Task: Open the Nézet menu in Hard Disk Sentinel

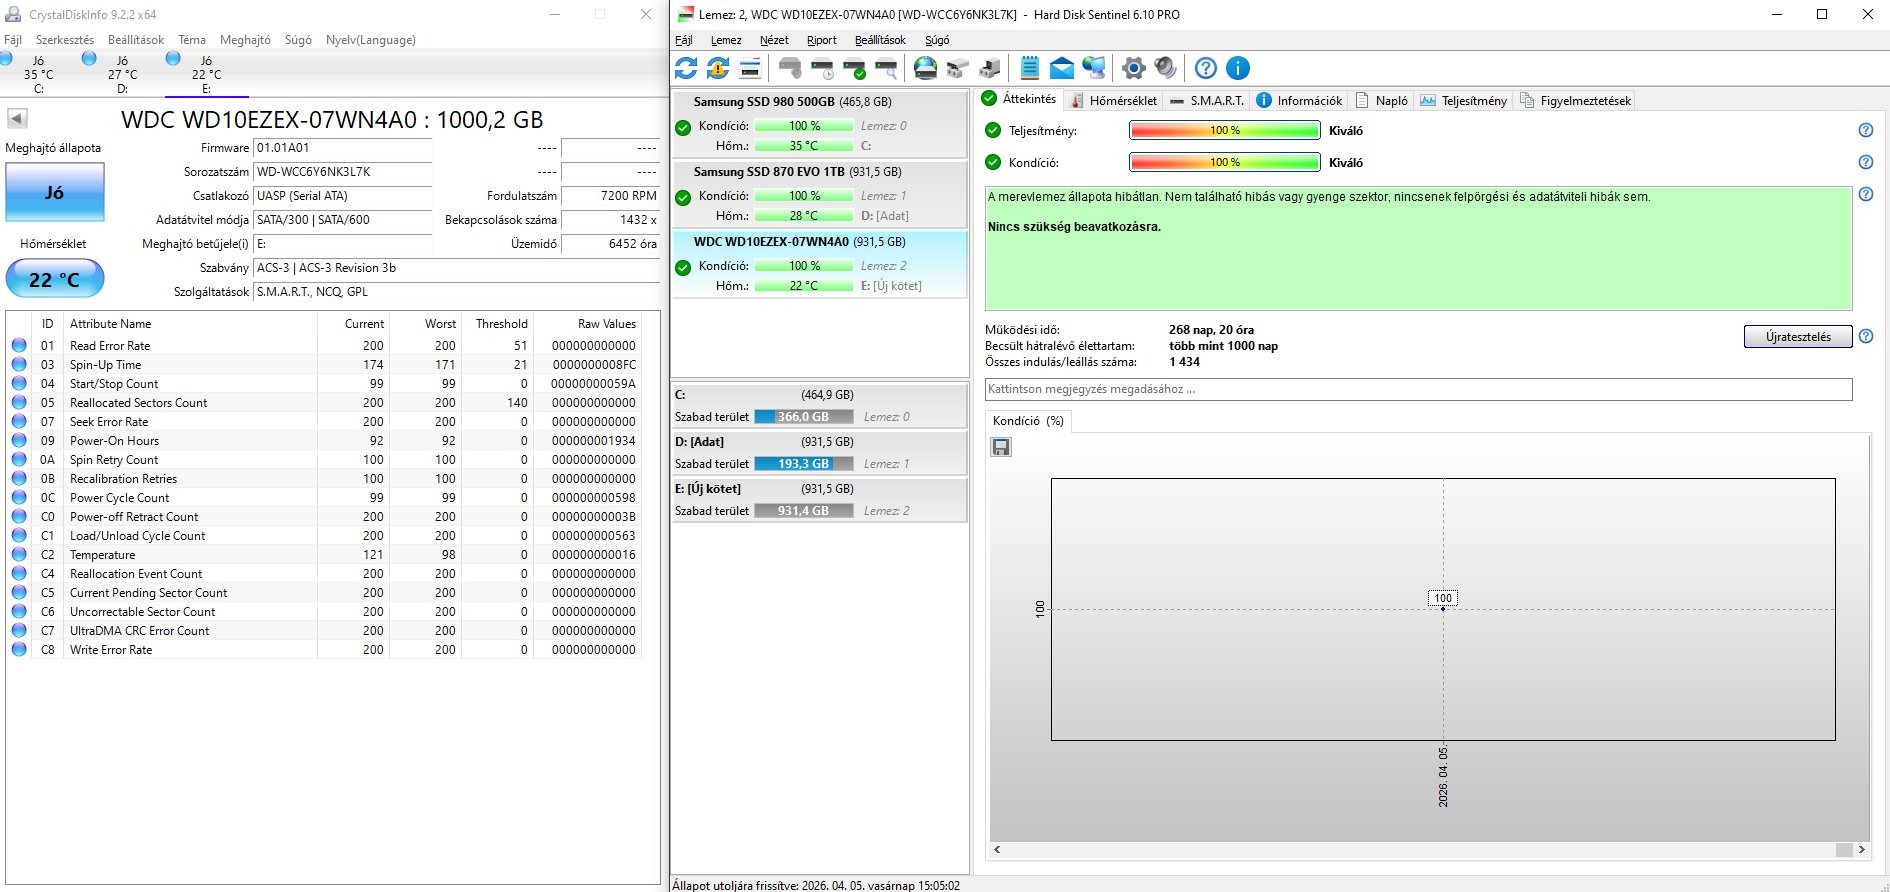Action: click(x=774, y=40)
